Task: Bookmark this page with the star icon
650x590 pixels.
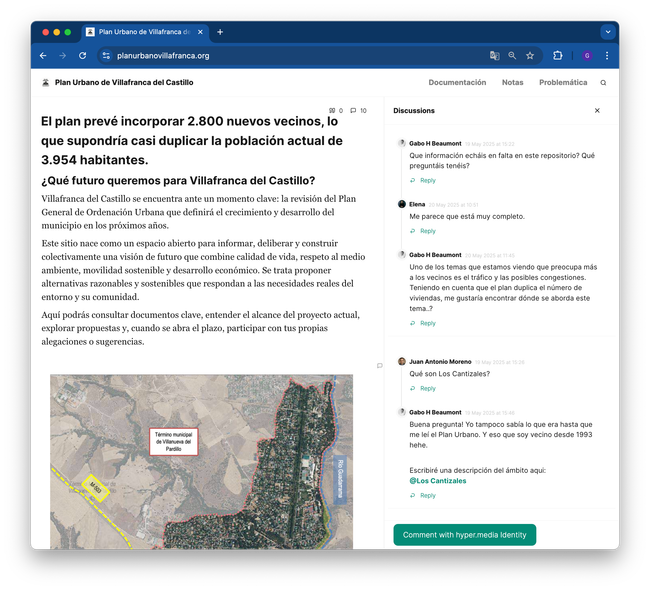Action: click(530, 56)
